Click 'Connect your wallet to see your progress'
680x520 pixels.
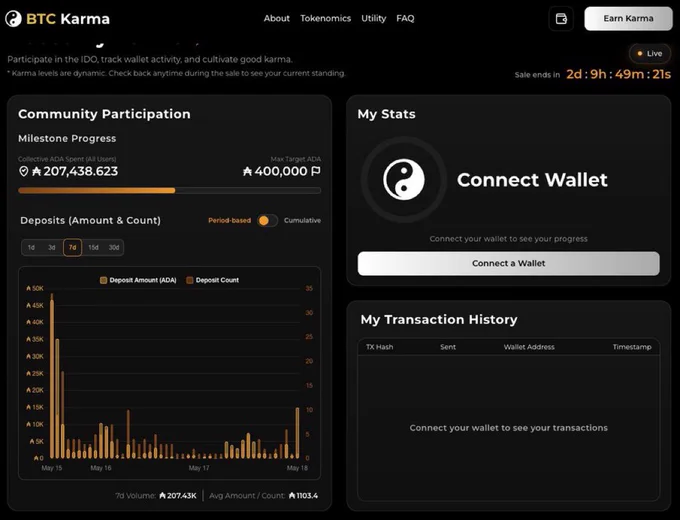(x=508, y=239)
